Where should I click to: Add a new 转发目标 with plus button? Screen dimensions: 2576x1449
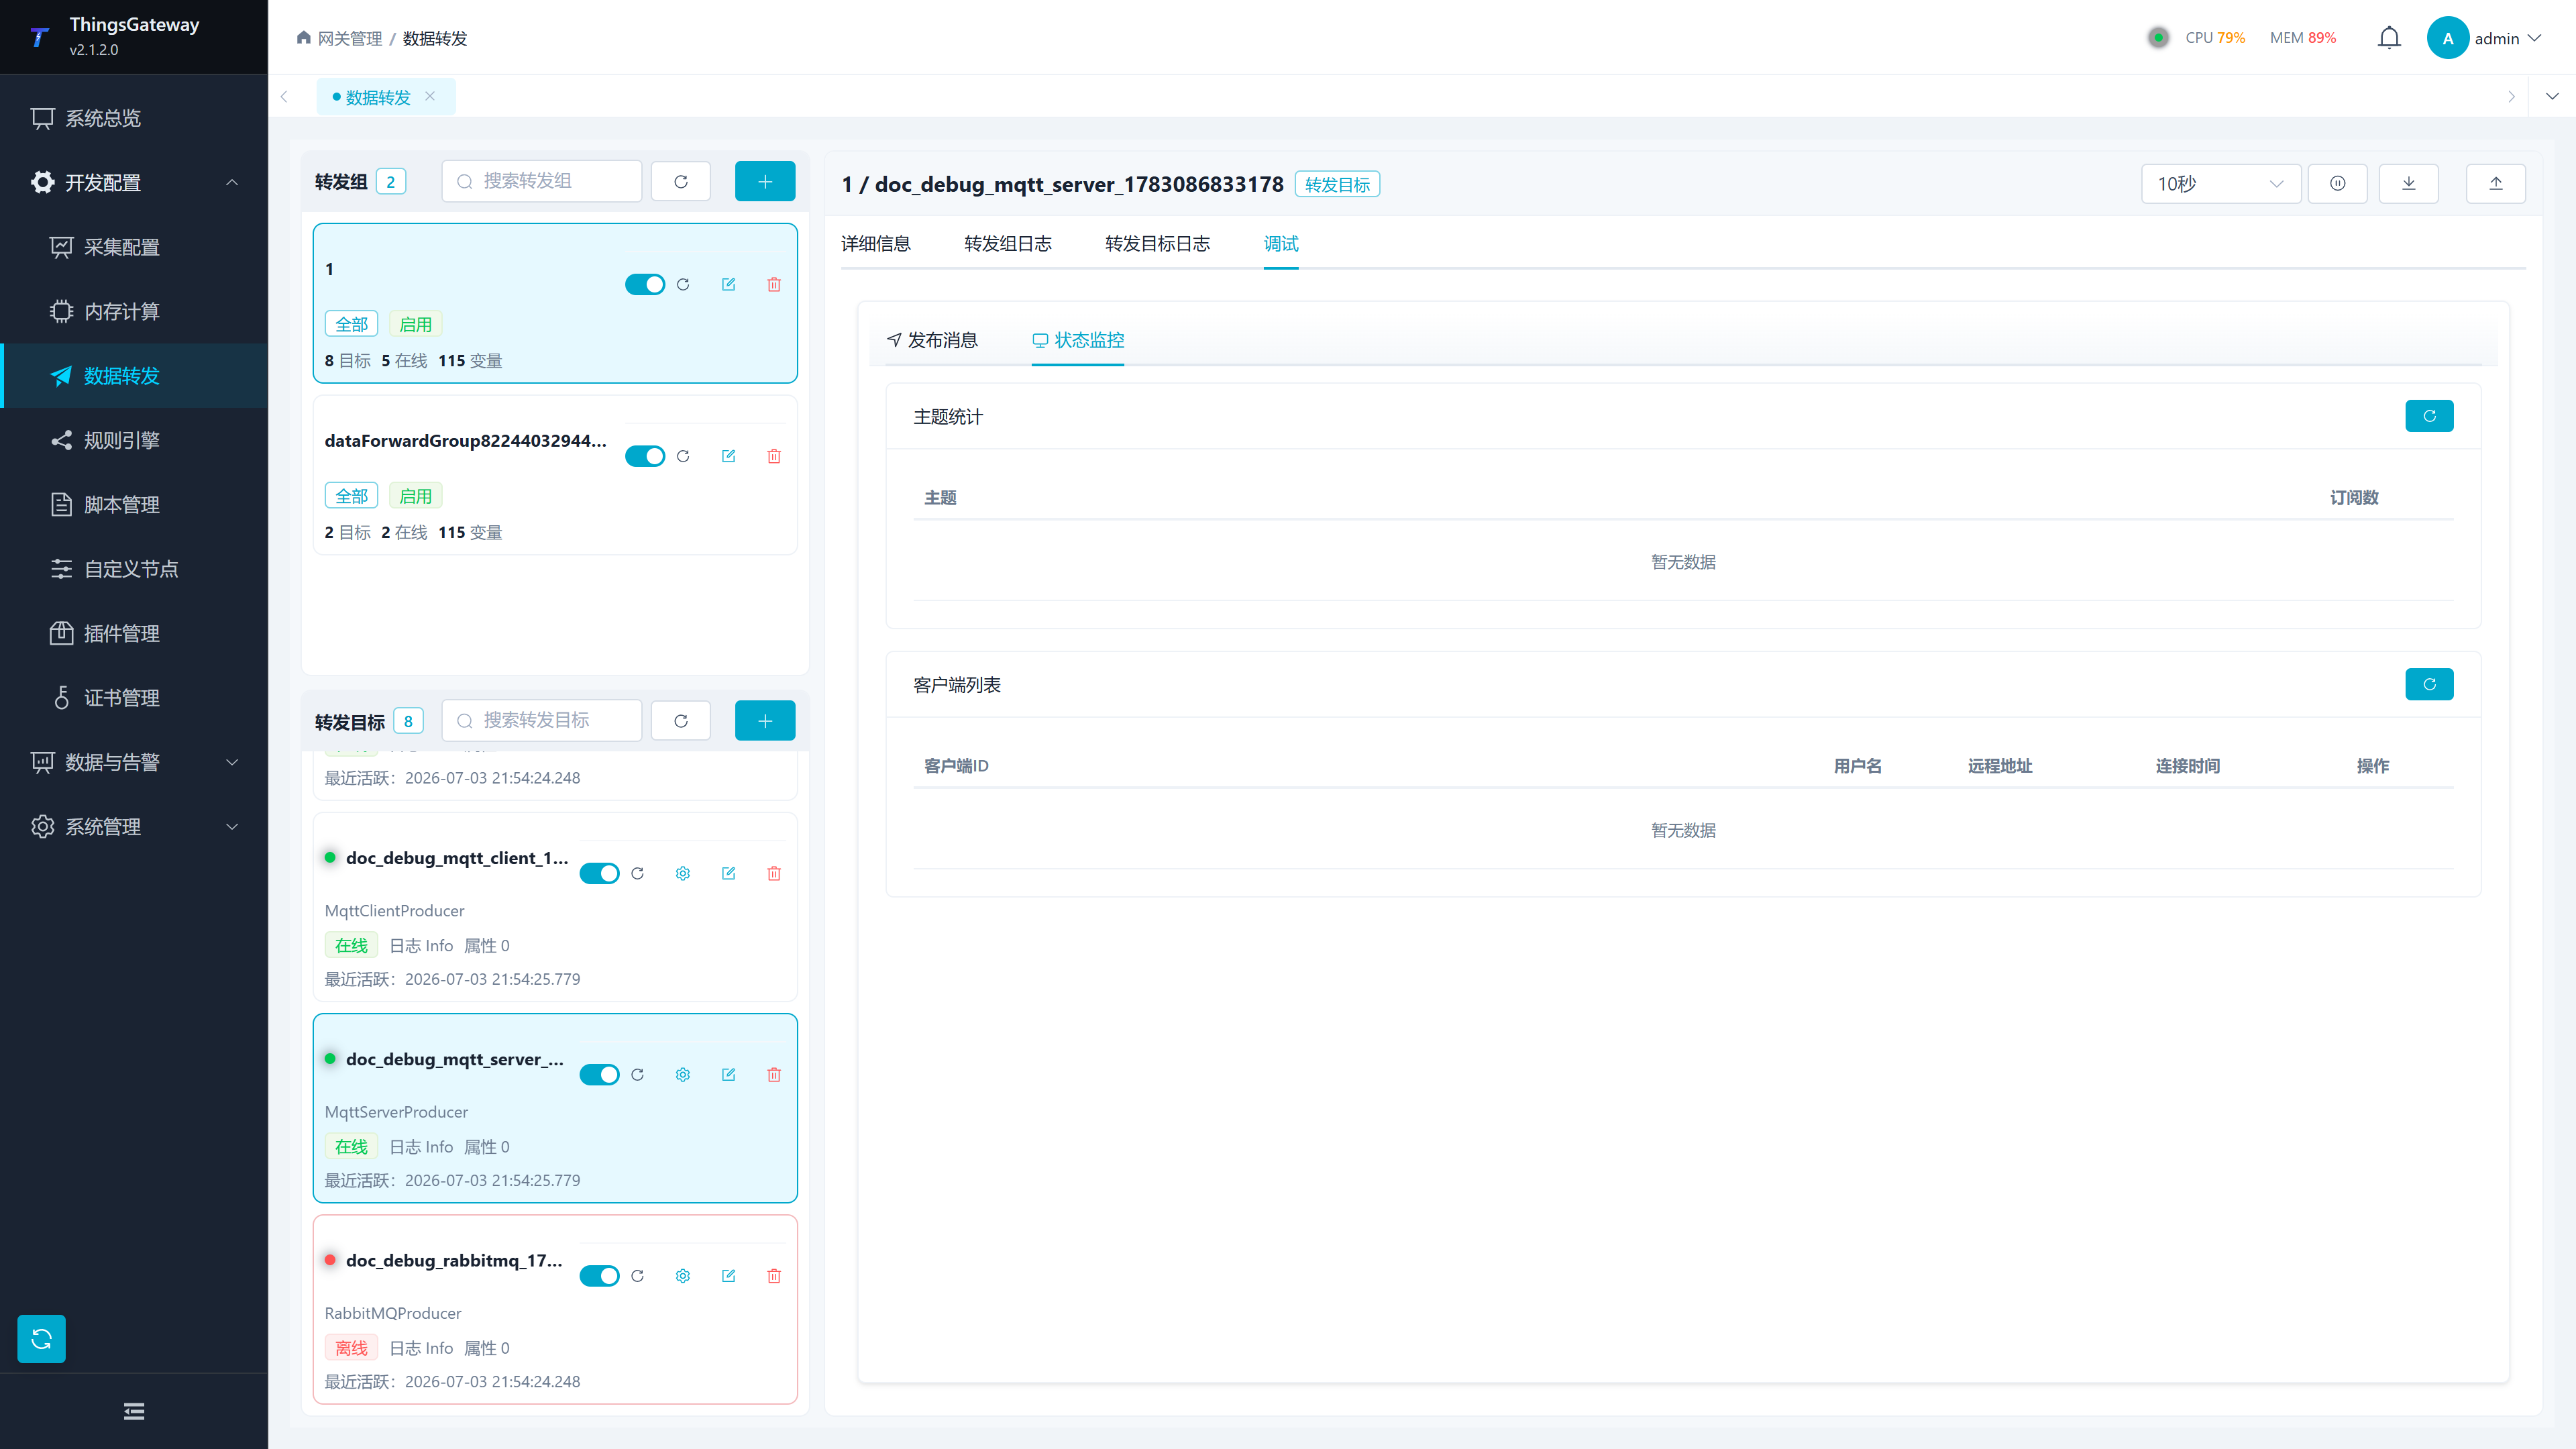(765, 720)
